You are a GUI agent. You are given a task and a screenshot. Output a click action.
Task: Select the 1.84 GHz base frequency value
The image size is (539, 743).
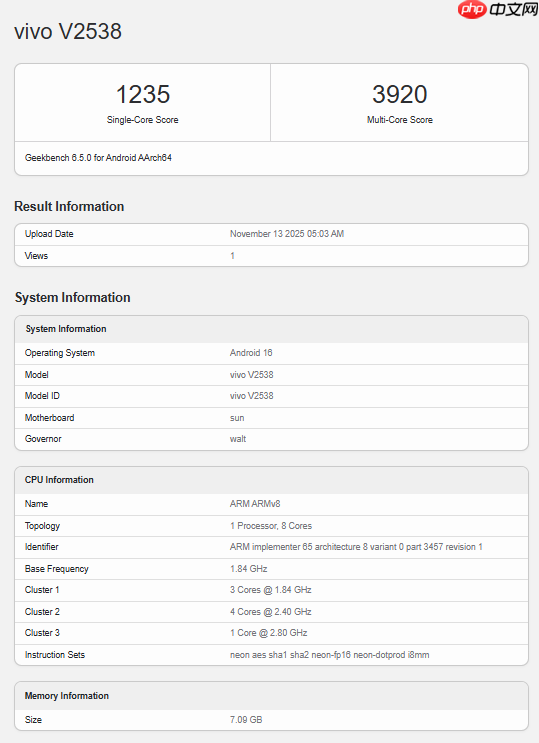[x=248, y=569]
